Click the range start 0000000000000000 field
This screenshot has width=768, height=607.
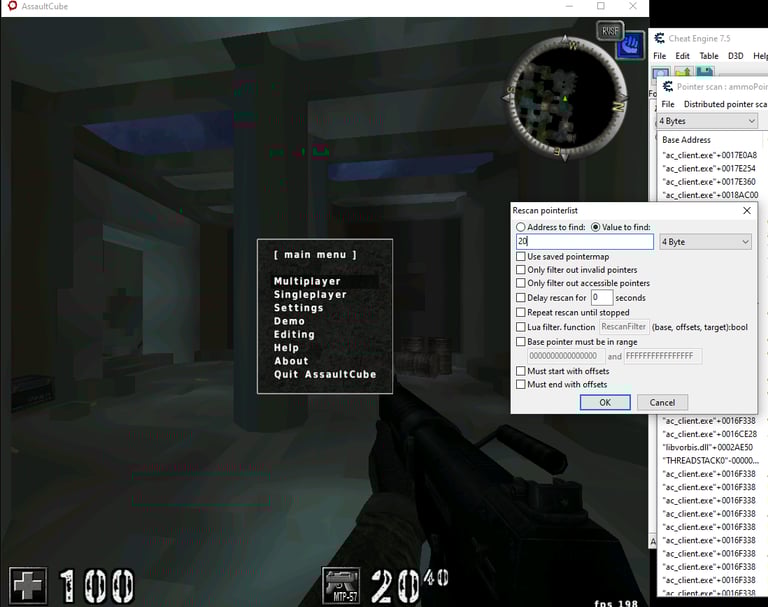pyautogui.click(x=566, y=356)
